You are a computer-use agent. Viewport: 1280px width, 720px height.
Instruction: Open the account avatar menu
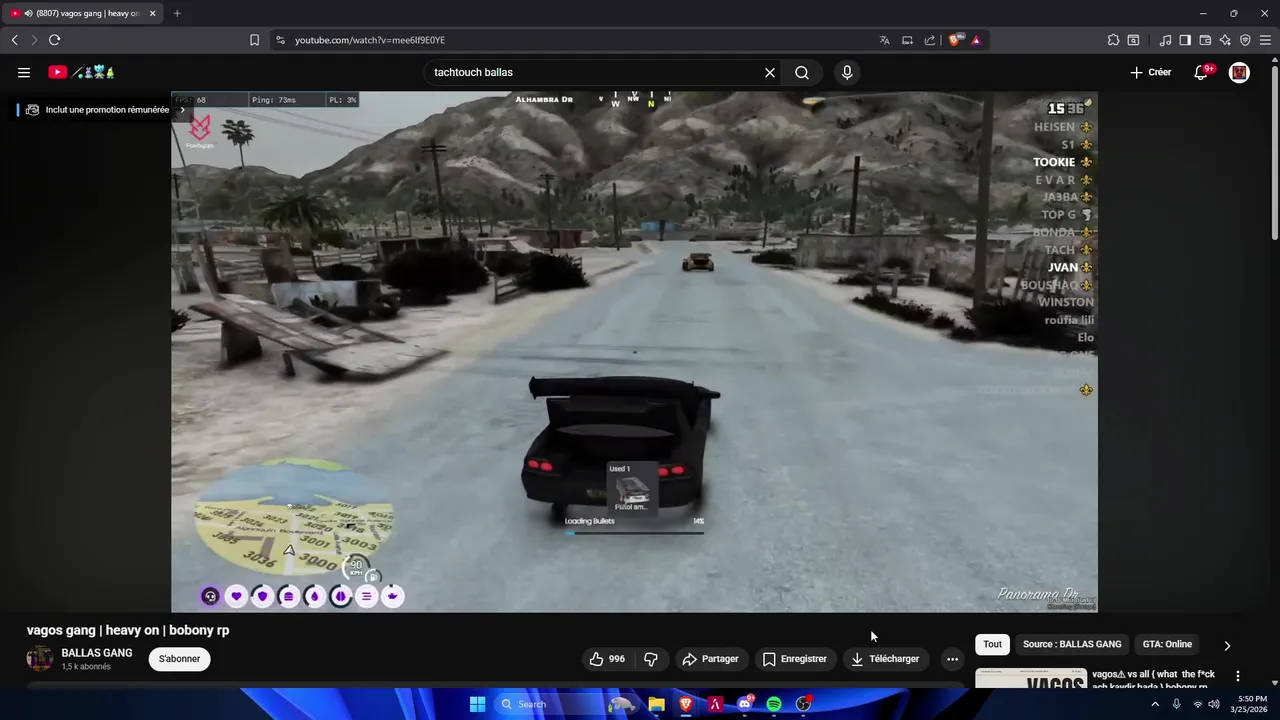coord(1239,72)
